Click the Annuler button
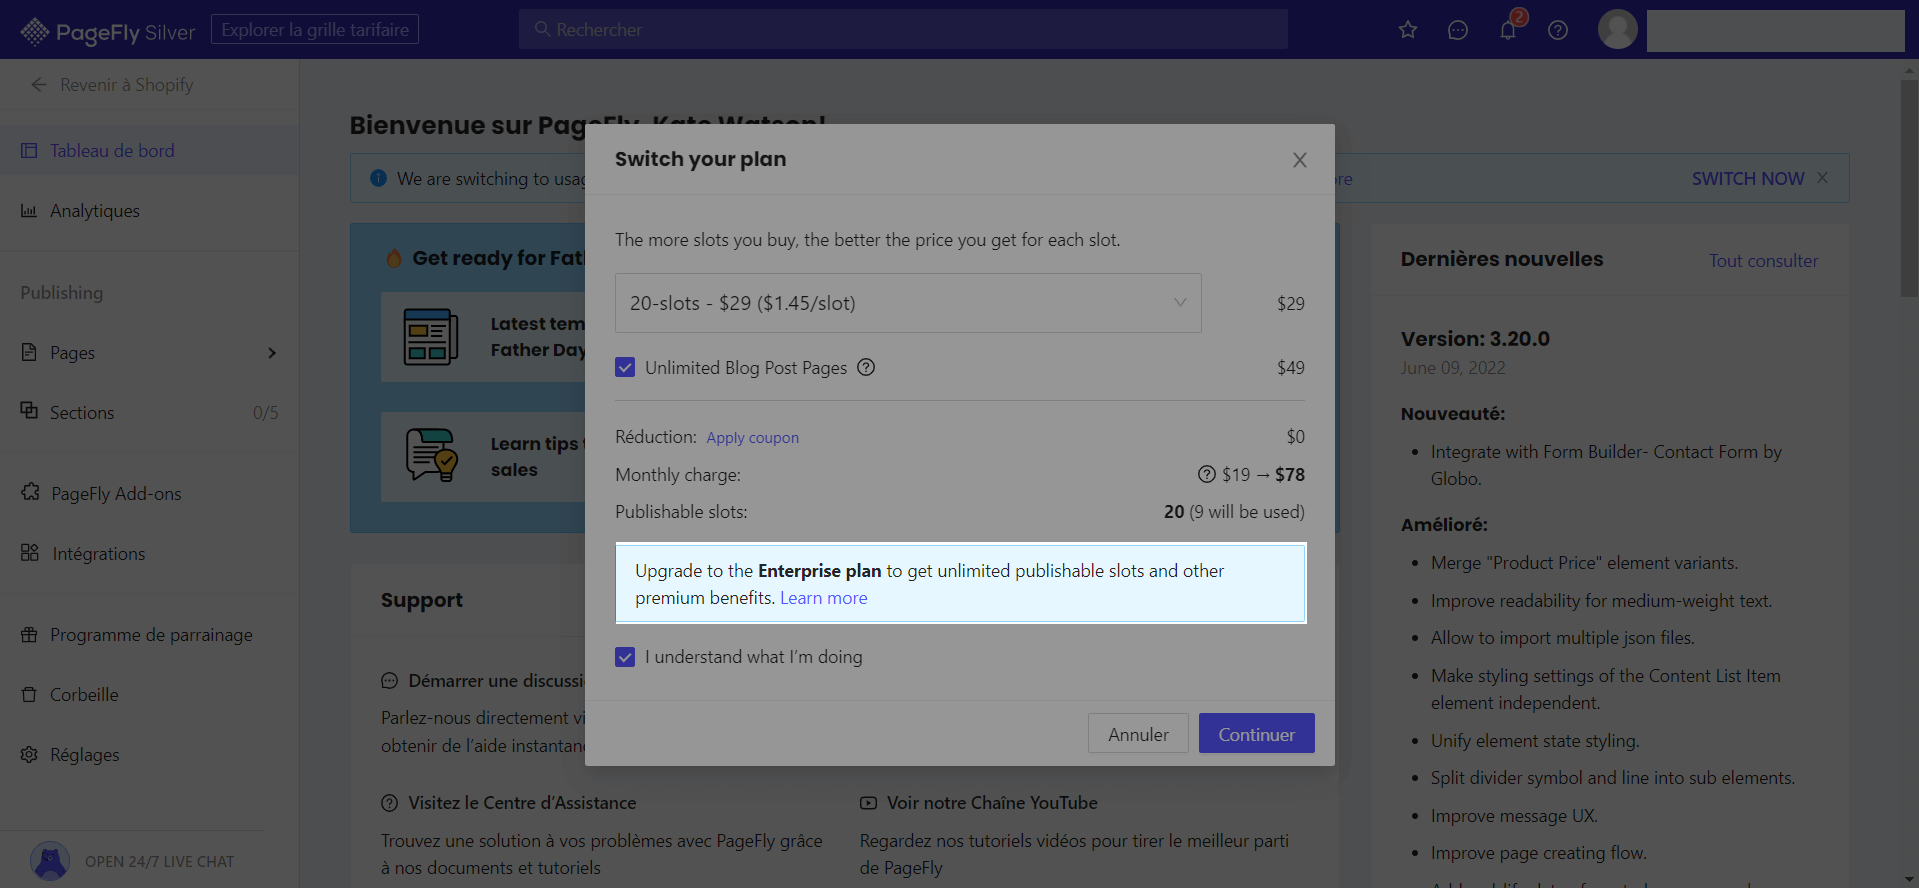Viewport: 1919px width, 888px height. pyautogui.click(x=1138, y=734)
